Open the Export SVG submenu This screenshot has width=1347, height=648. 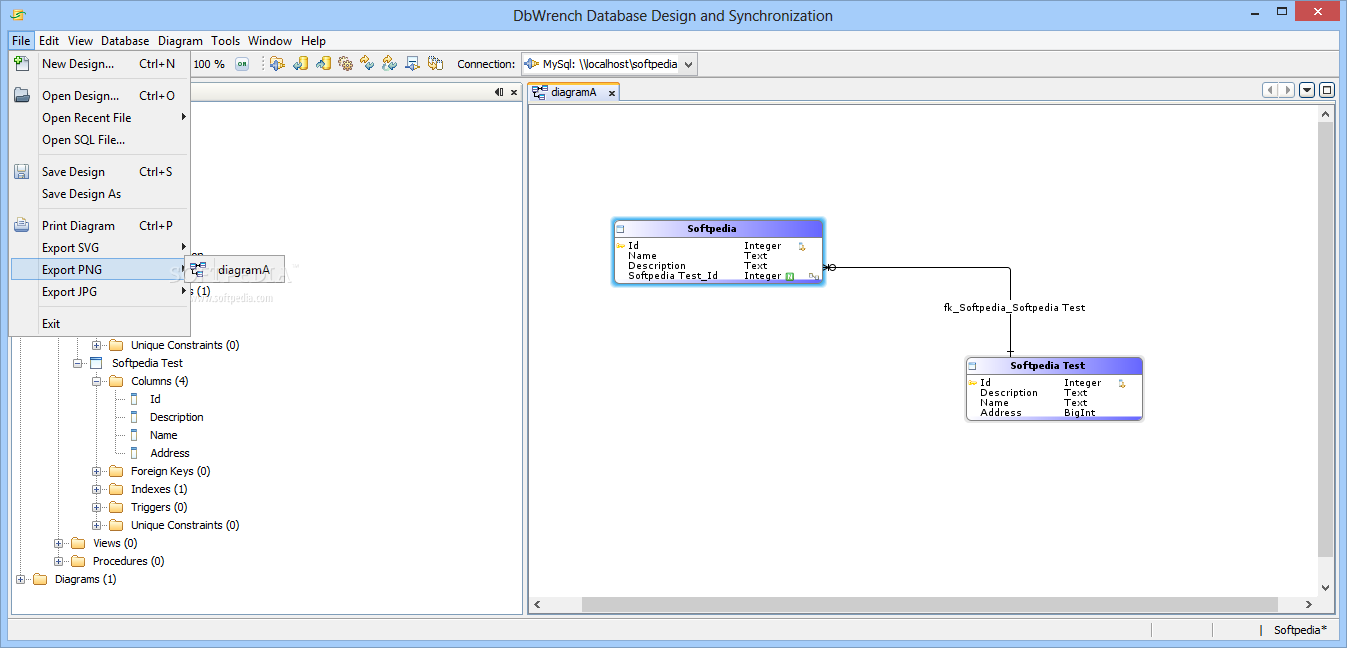point(100,248)
